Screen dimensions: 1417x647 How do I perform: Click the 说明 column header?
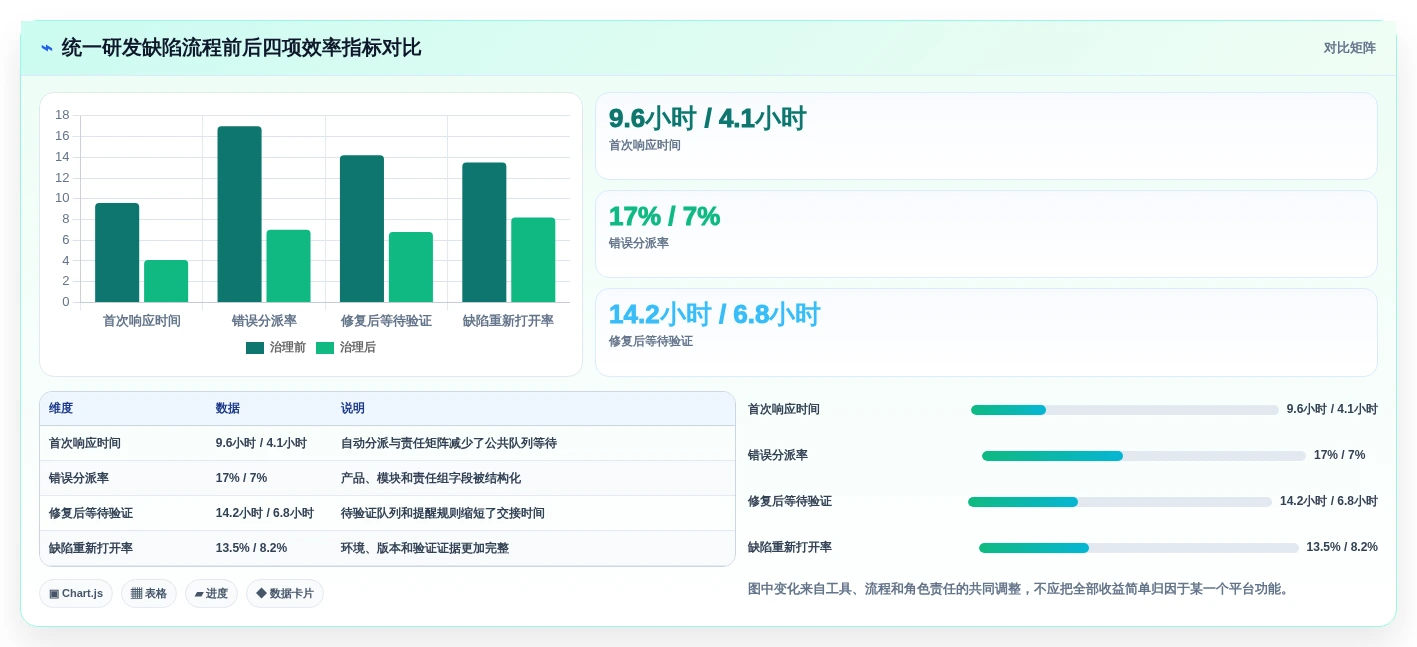click(x=353, y=408)
